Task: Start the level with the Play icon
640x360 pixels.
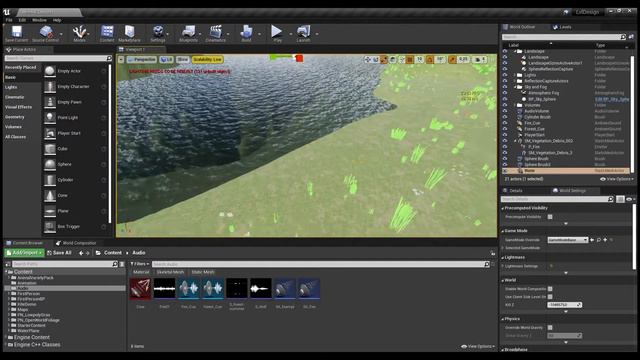Action: click(x=277, y=32)
